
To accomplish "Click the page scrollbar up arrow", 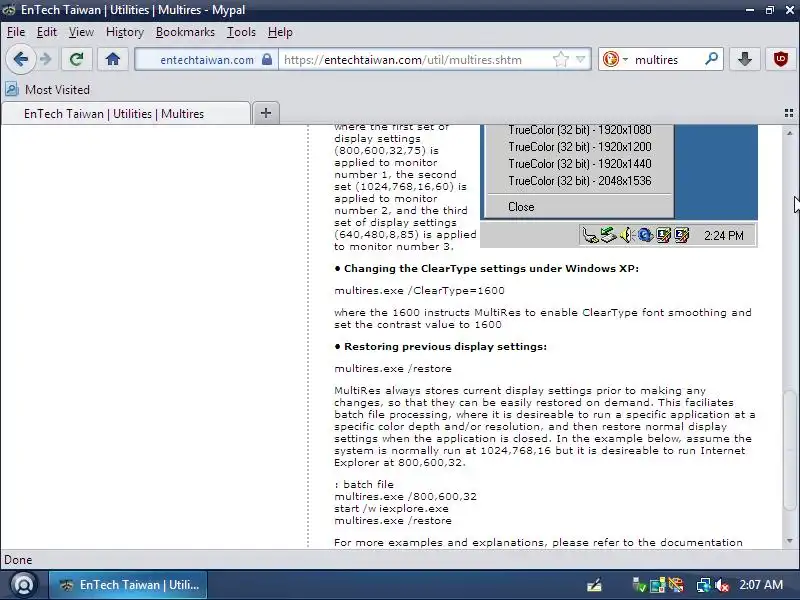I will (790, 133).
